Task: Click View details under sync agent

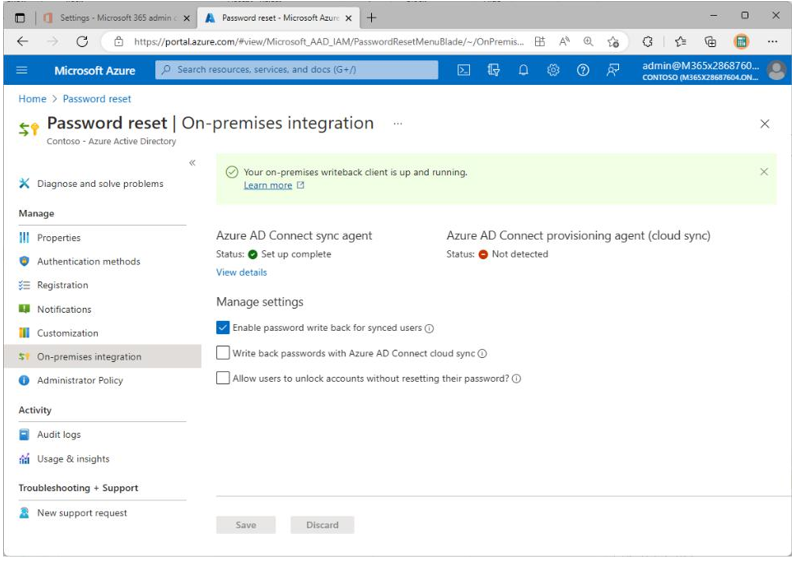Action: point(241,272)
